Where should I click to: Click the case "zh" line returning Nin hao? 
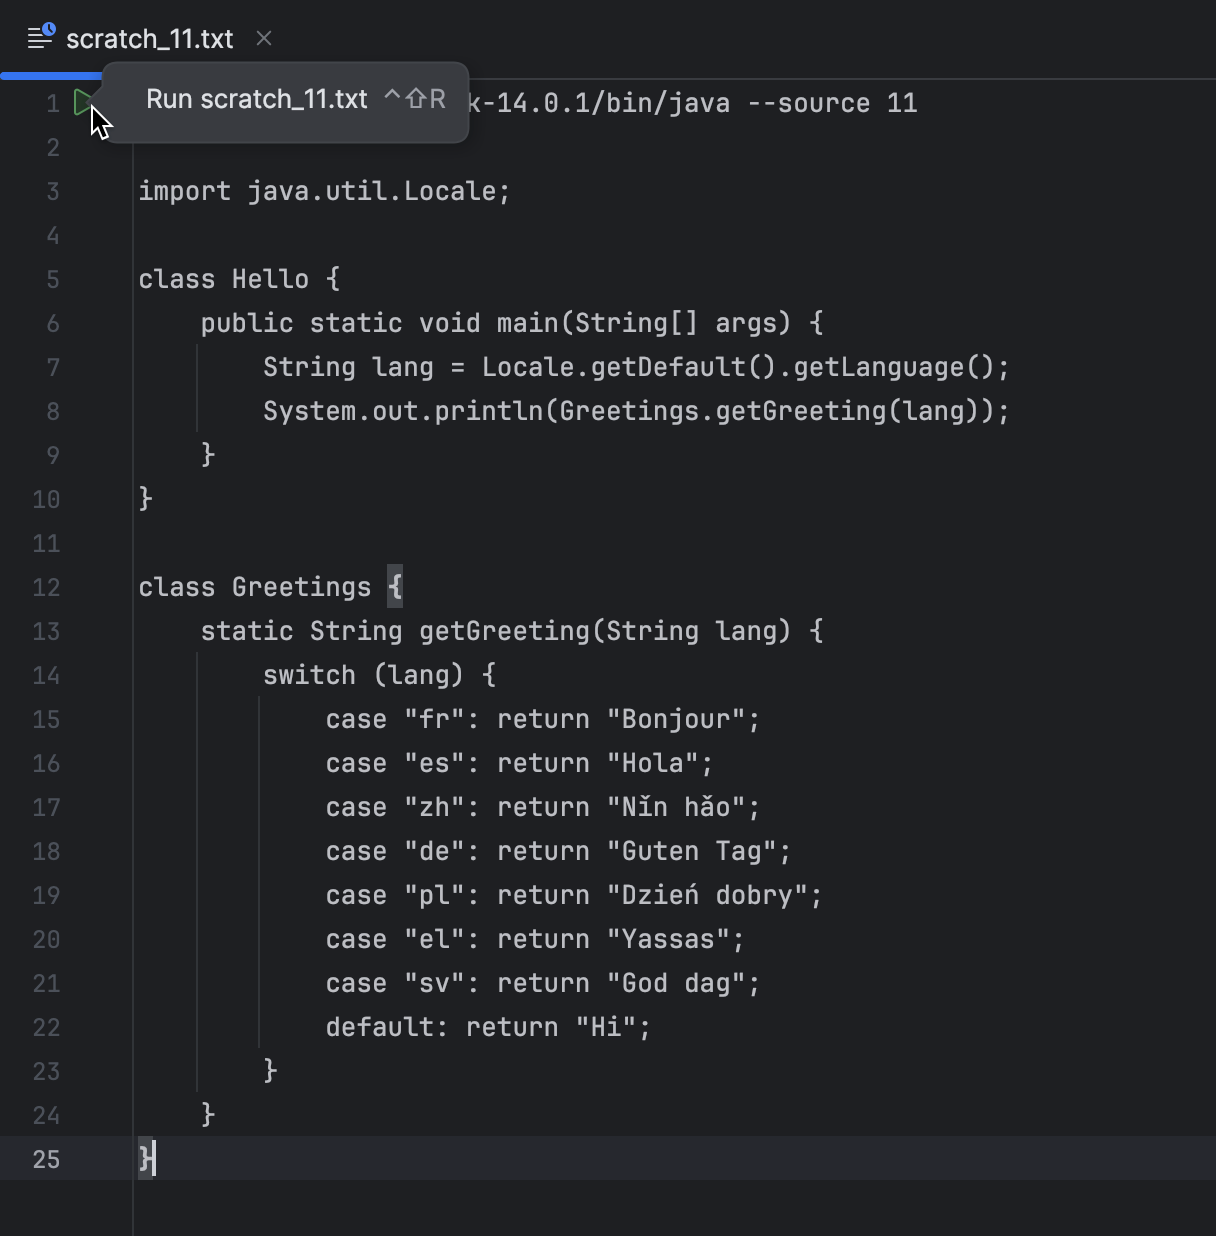tap(540, 807)
